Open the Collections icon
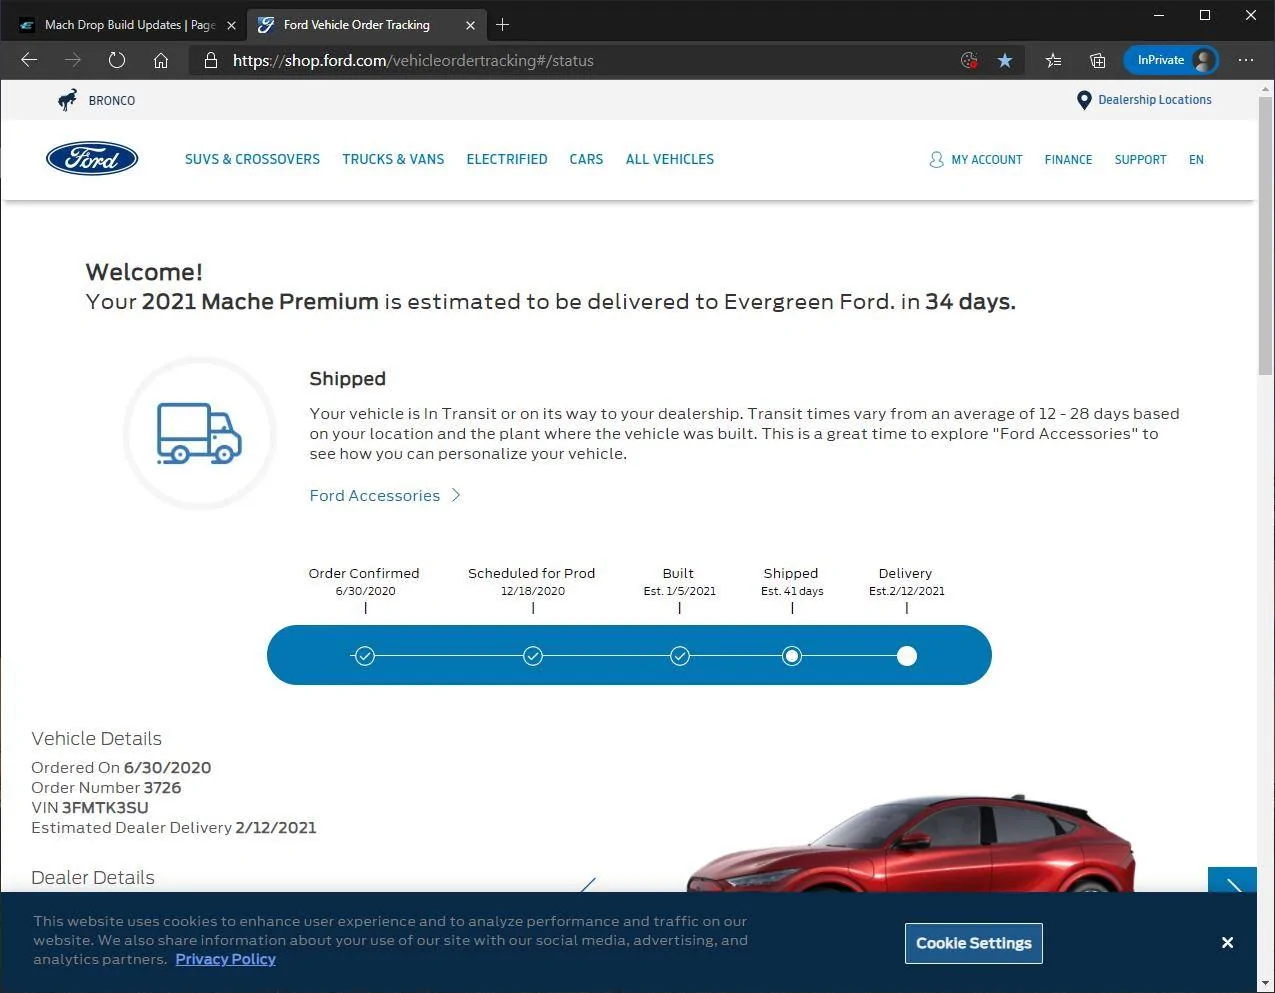Screen dimensions: 1275x993 pos(1097,60)
